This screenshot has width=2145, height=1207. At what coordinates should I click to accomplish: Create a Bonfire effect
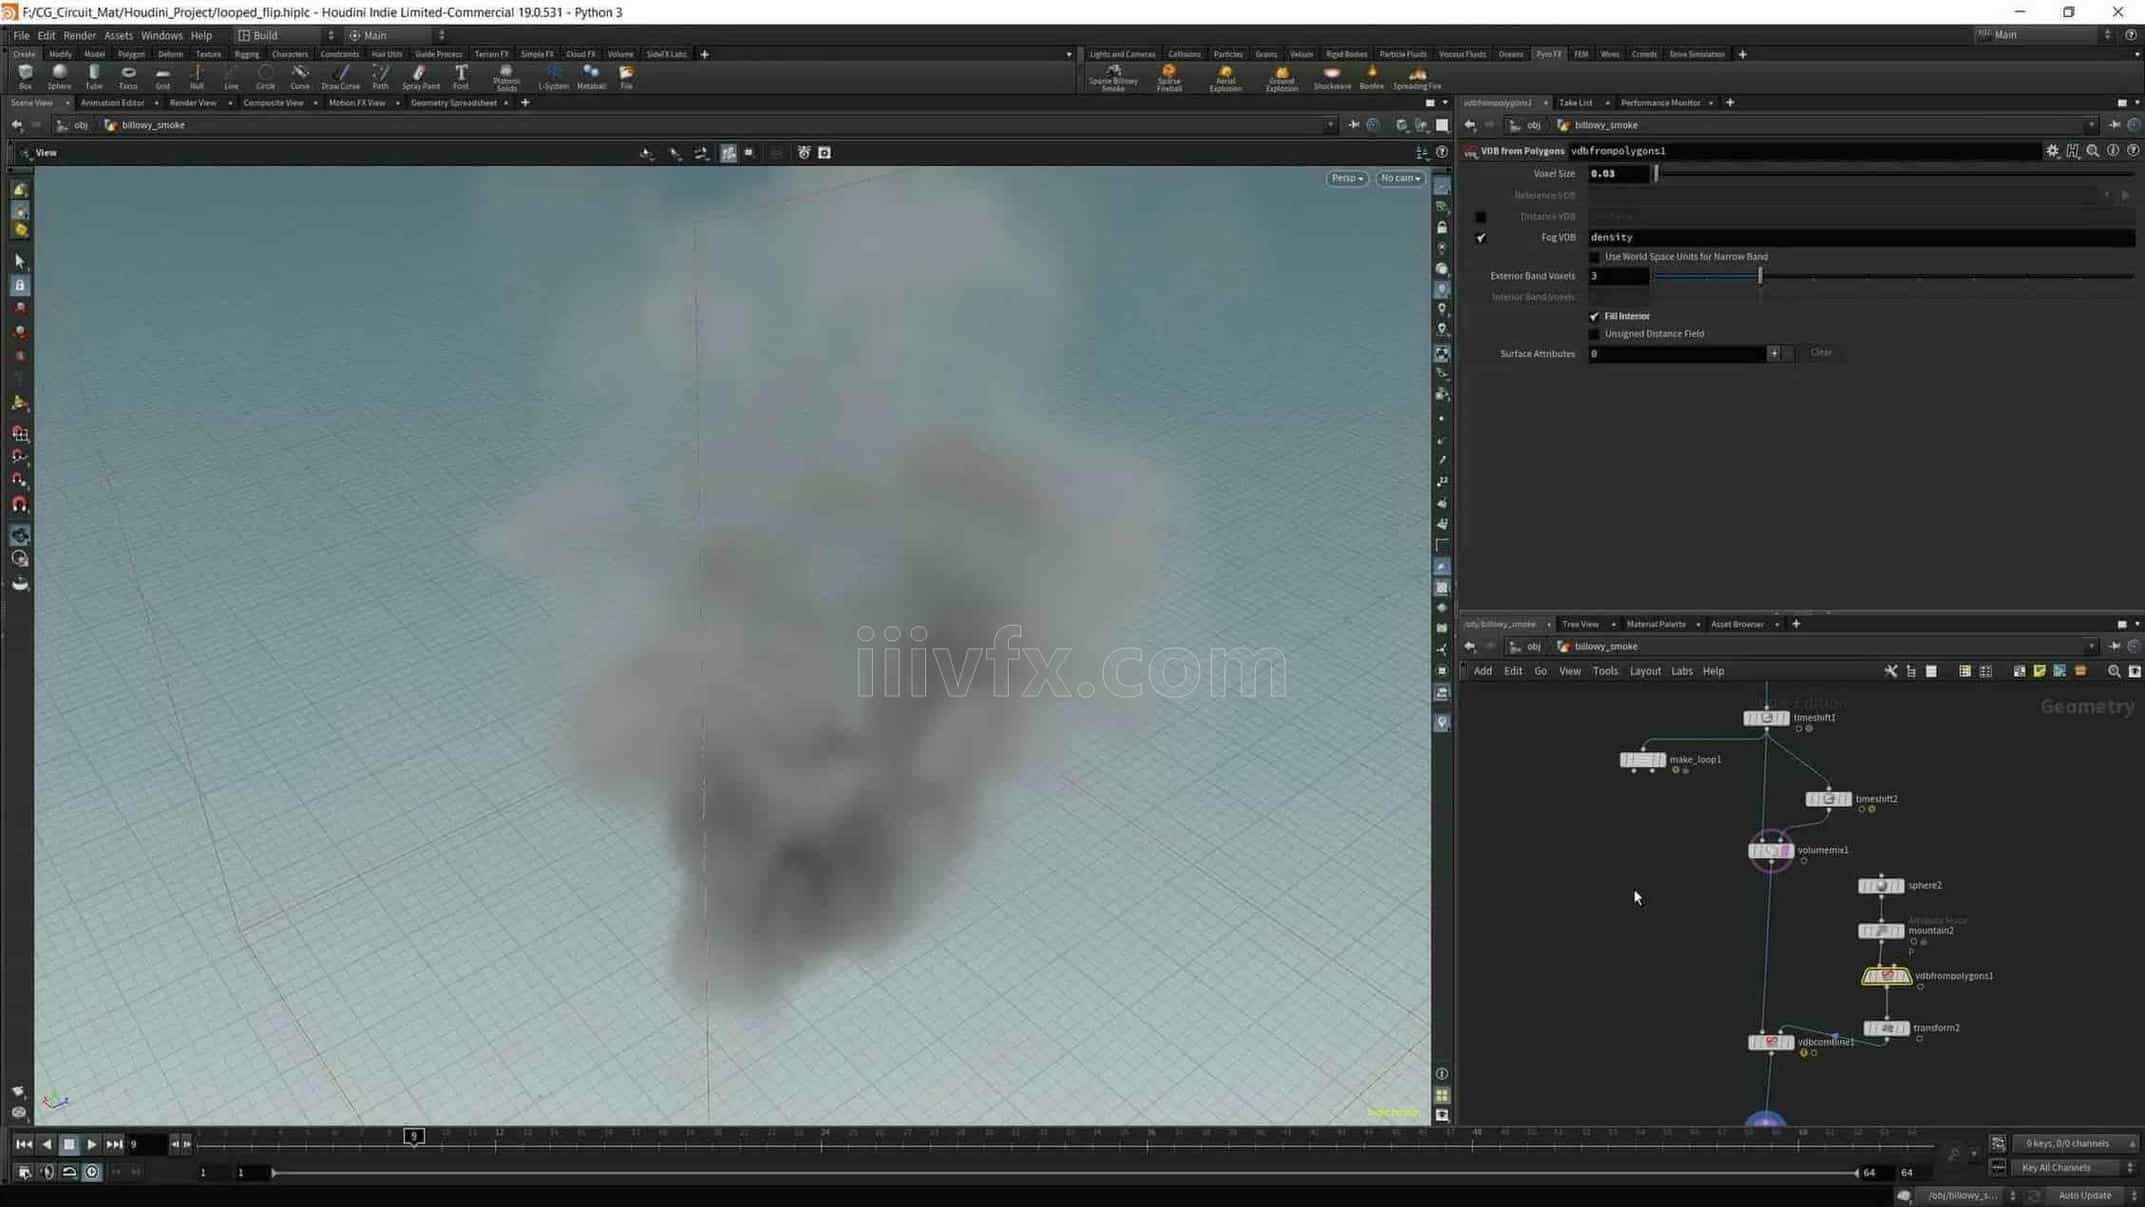(x=1372, y=78)
